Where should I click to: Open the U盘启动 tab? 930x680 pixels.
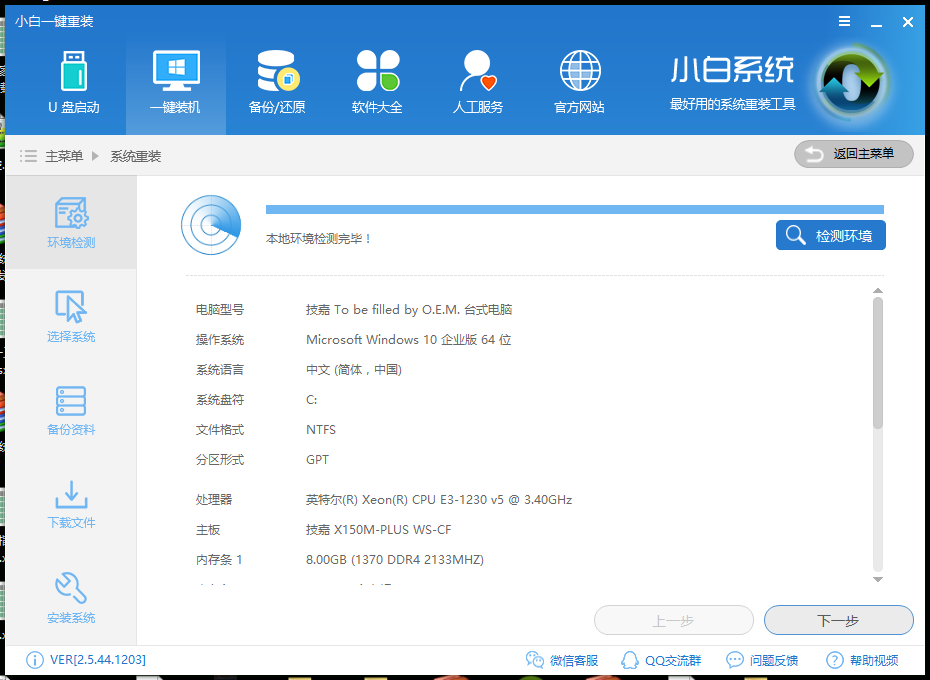(x=74, y=83)
